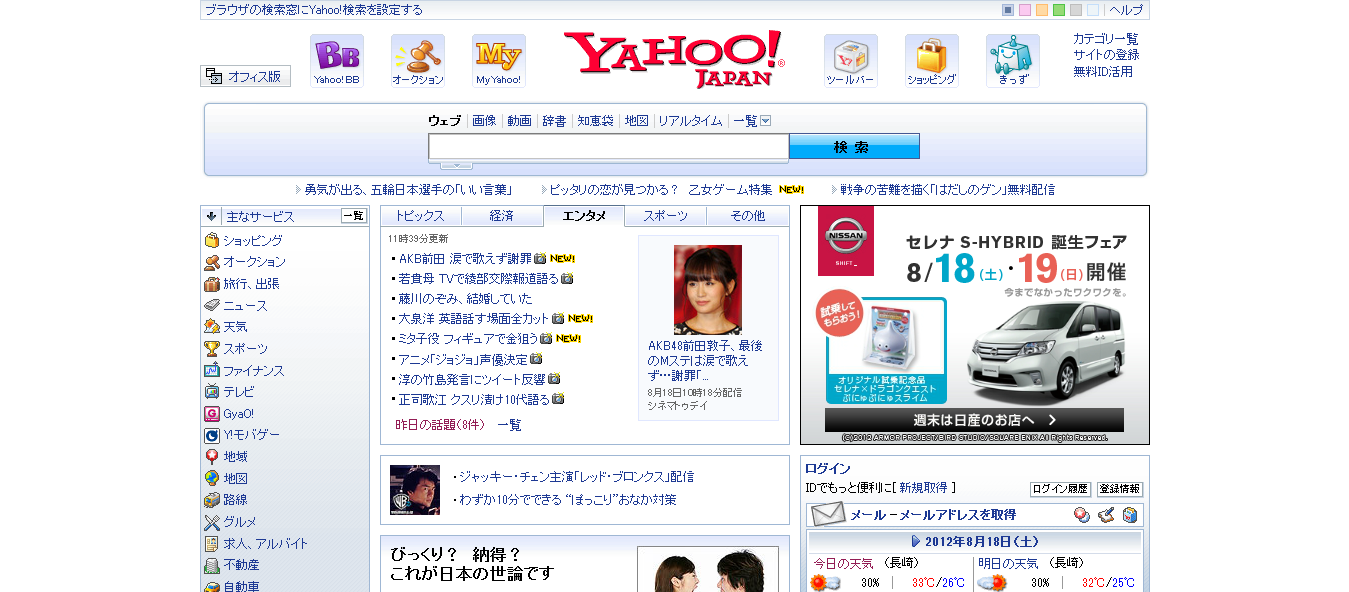Screen dimensions: 1349x592
Task: Switch to the 経済 news tab
Action: 502,216
